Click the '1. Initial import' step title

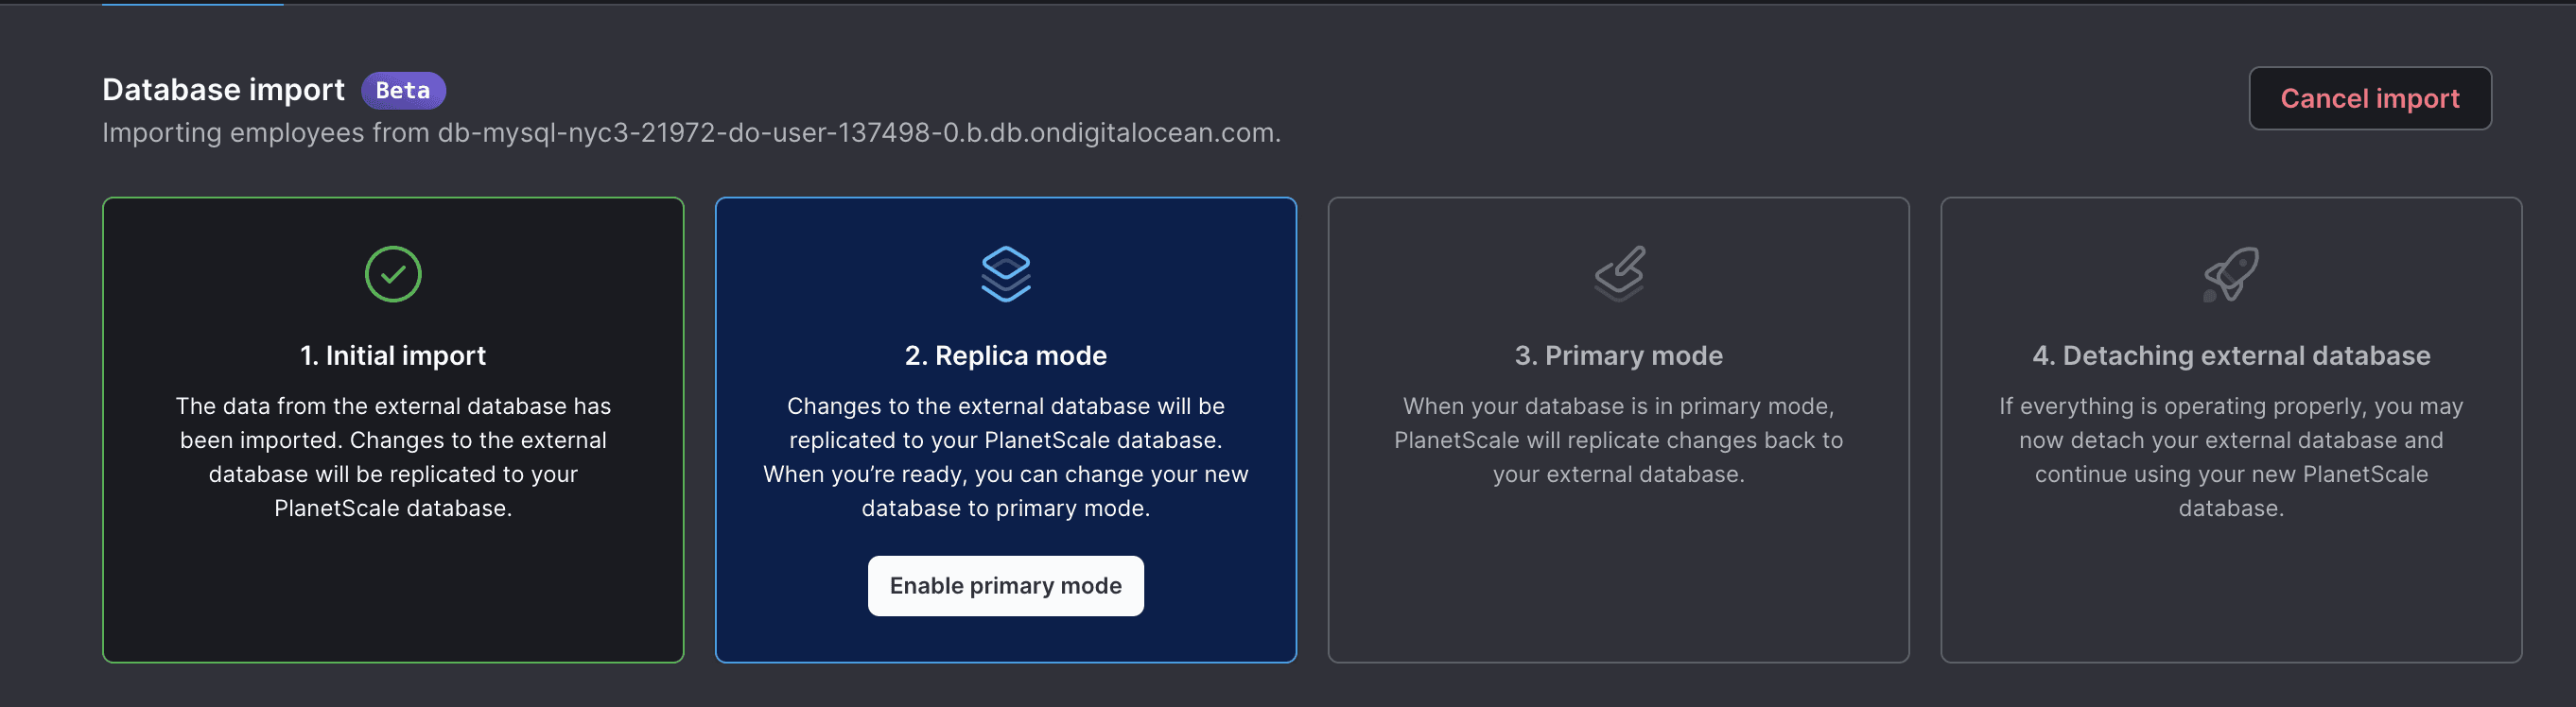(393, 355)
